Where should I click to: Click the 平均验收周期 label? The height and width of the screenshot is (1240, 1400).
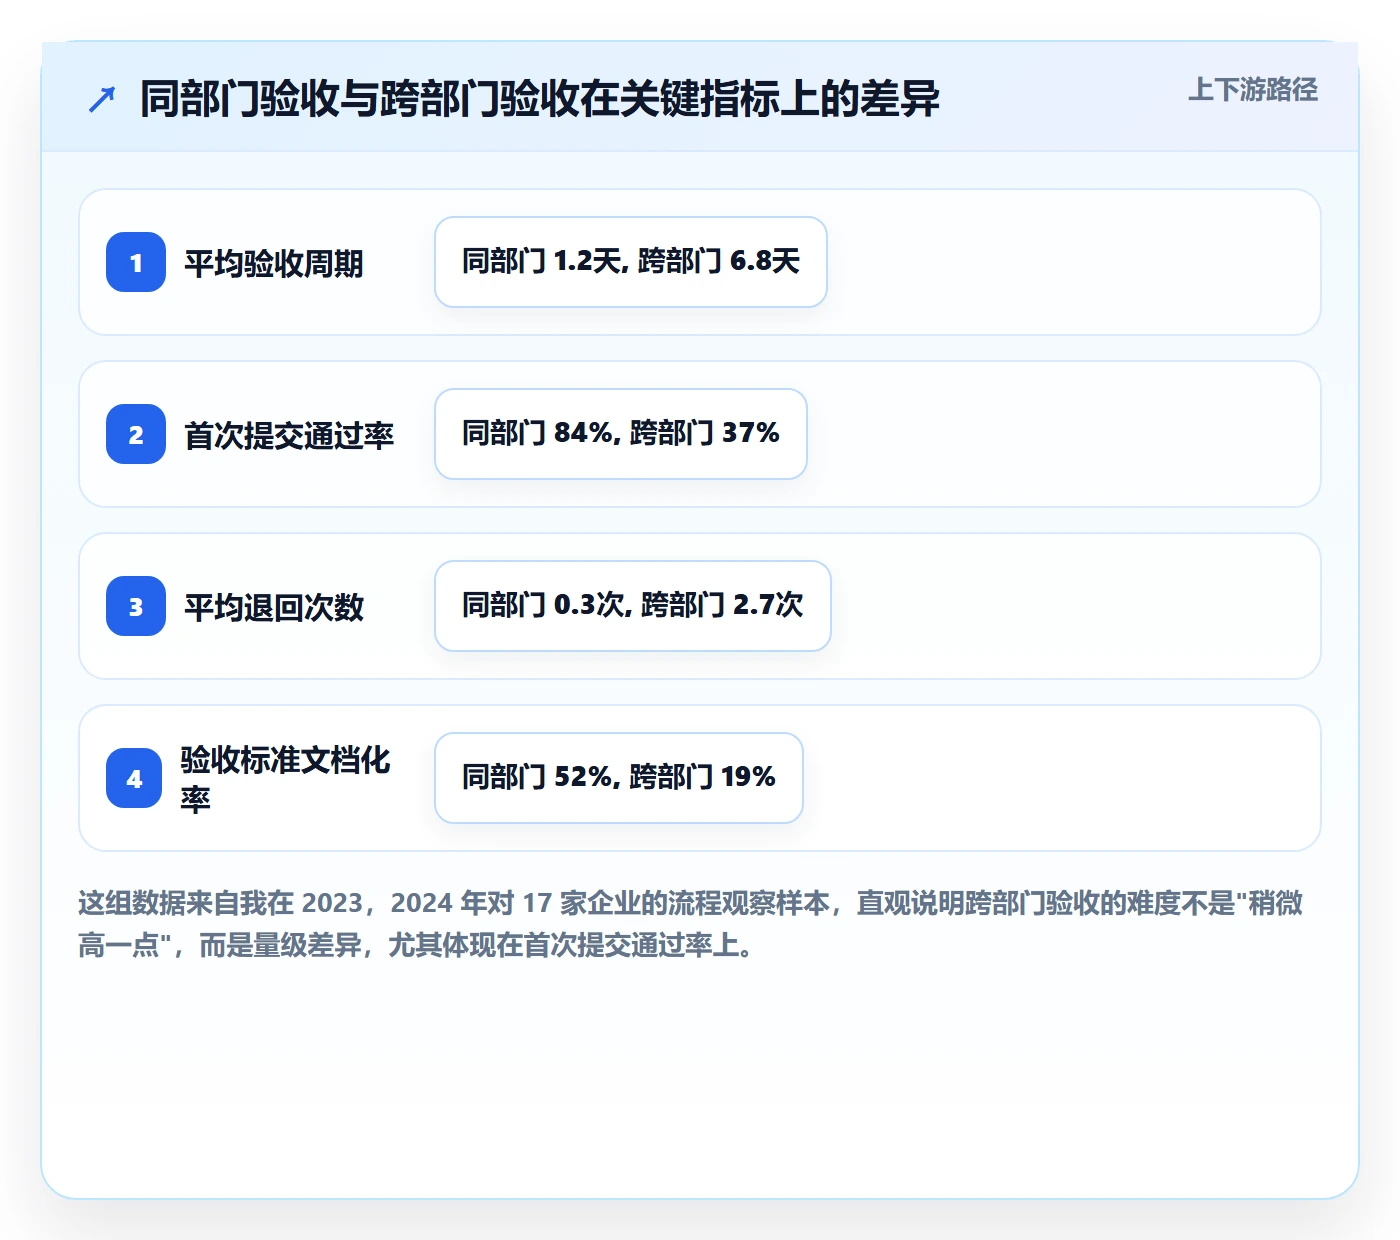(x=274, y=264)
